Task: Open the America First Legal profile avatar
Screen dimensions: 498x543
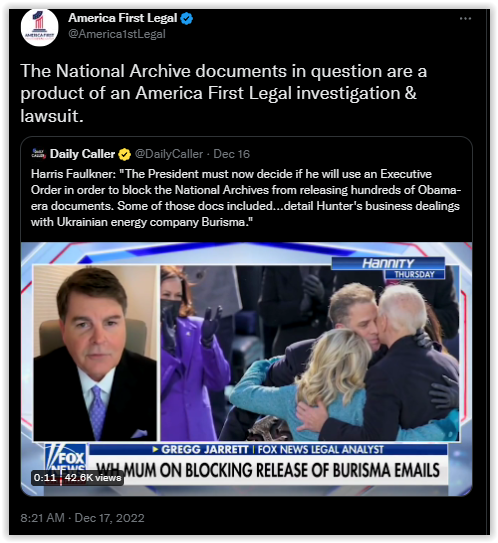Action: [x=39, y=27]
